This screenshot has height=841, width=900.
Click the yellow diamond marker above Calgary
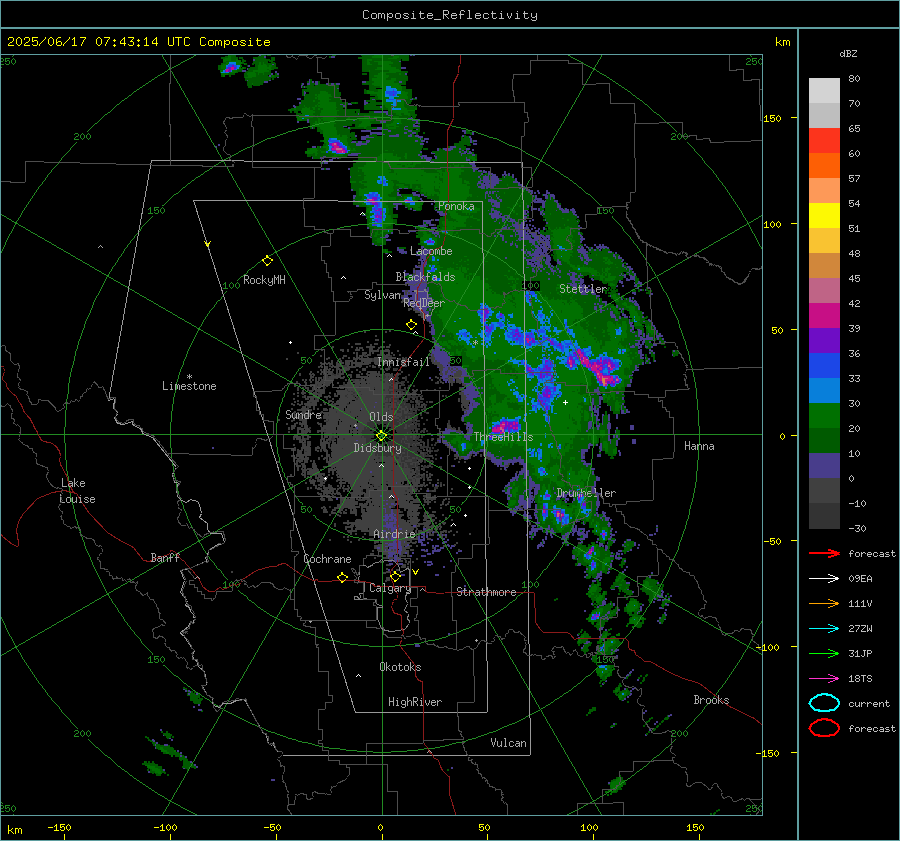pyautogui.click(x=395, y=576)
